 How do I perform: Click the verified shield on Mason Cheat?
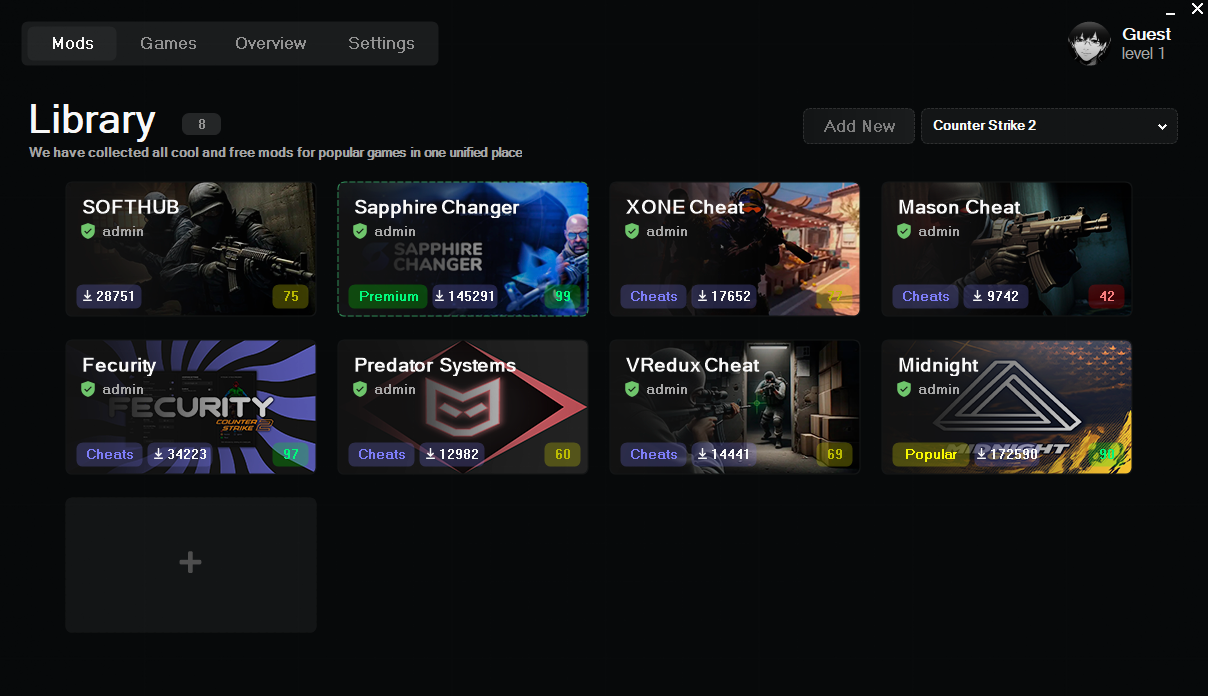tap(904, 231)
